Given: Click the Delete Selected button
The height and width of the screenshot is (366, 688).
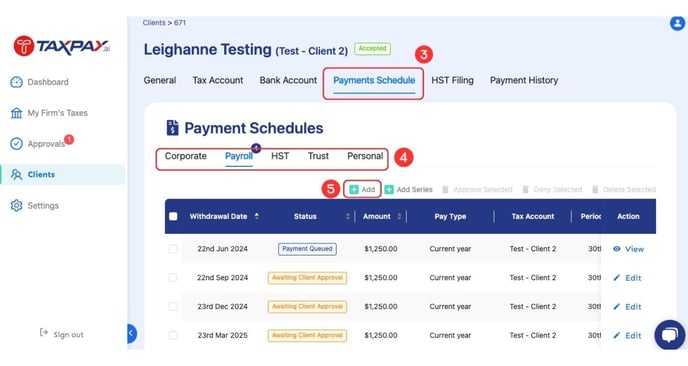Looking at the screenshot, I should point(624,190).
